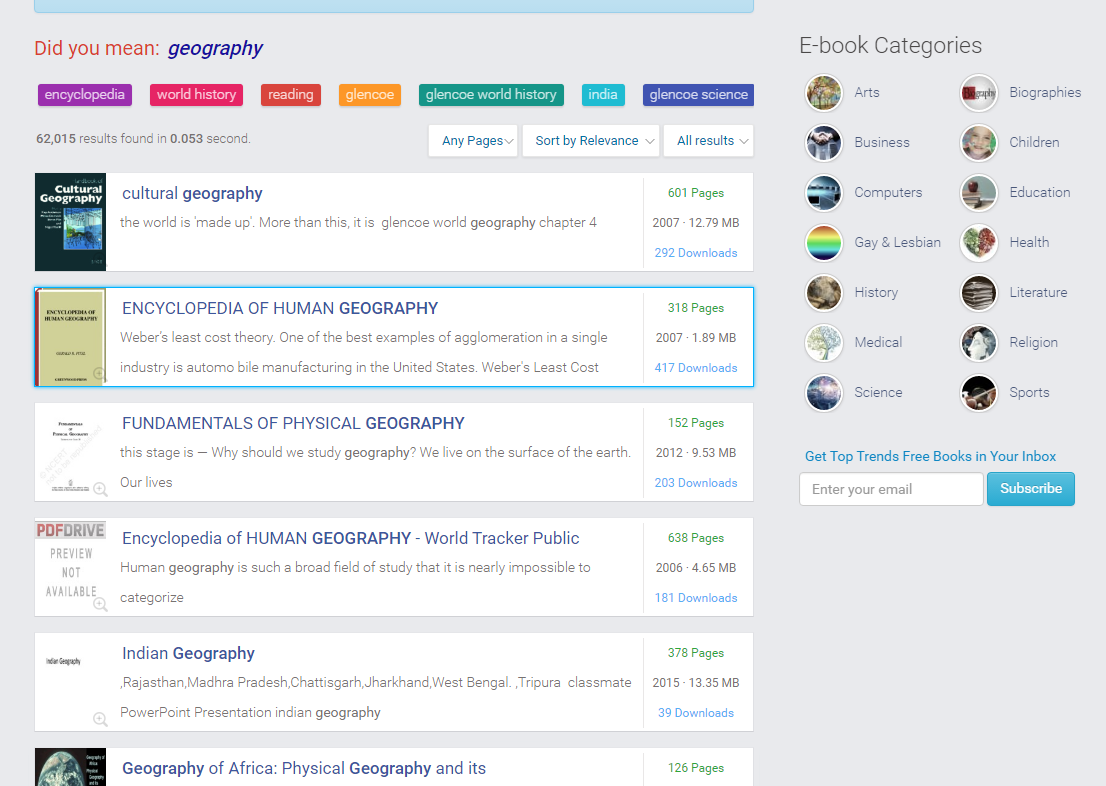Open the Health category icon
This screenshot has height=786, width=1106.
pyautogui.click(x=979, y=243)
